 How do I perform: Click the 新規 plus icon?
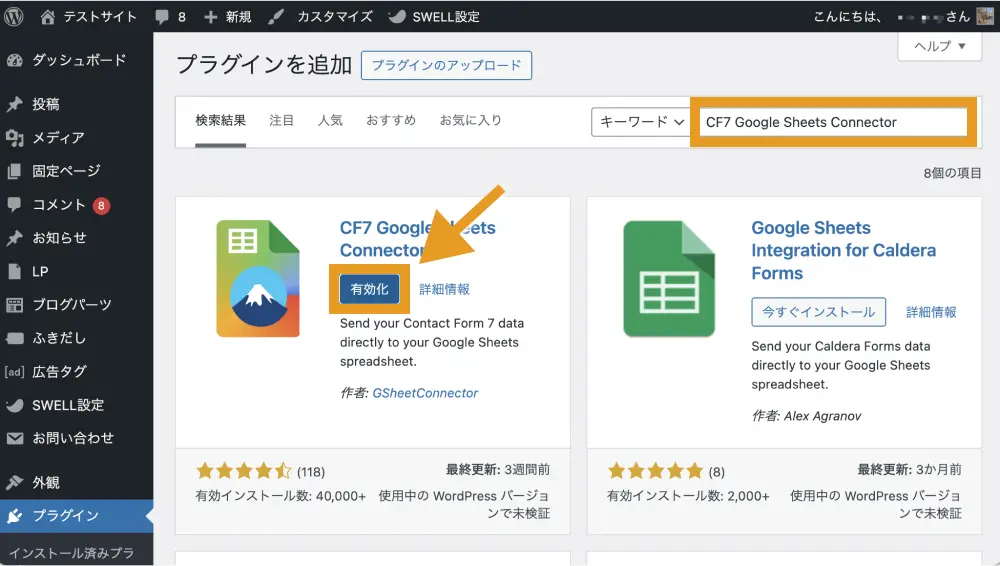pos(210,17)
